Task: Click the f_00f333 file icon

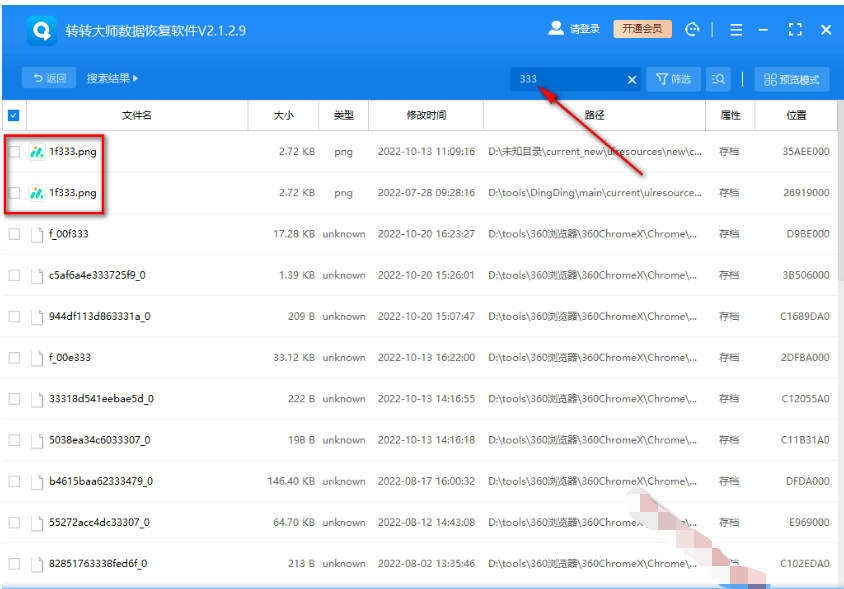Action: point(37,234)
